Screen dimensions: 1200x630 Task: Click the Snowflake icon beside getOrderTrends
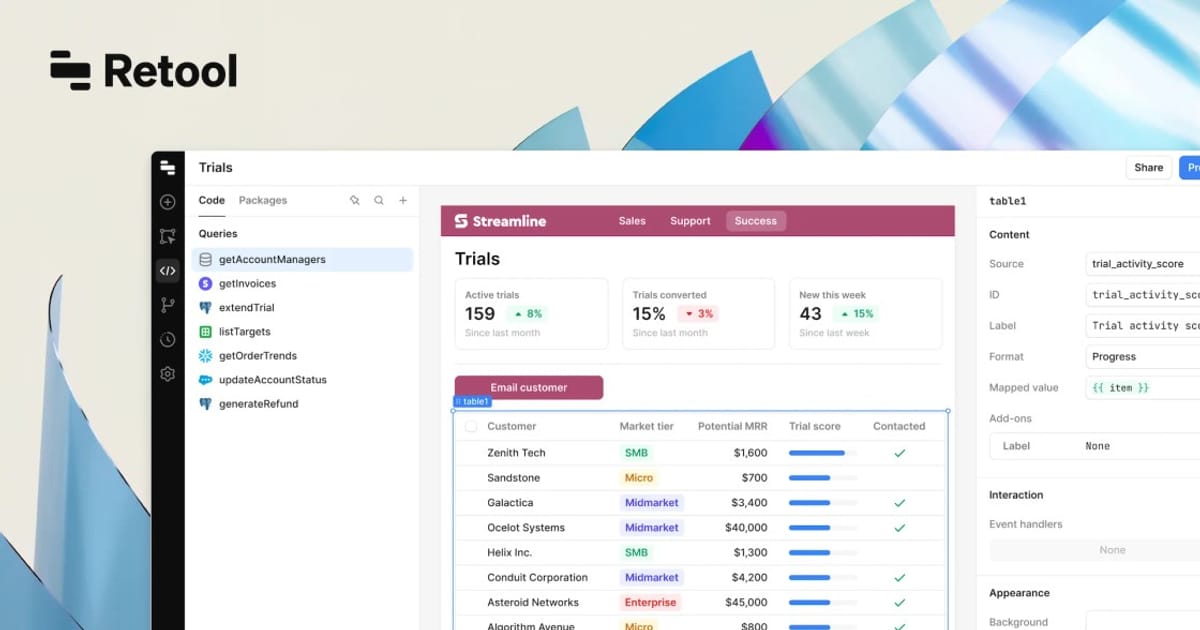(205, 356)
